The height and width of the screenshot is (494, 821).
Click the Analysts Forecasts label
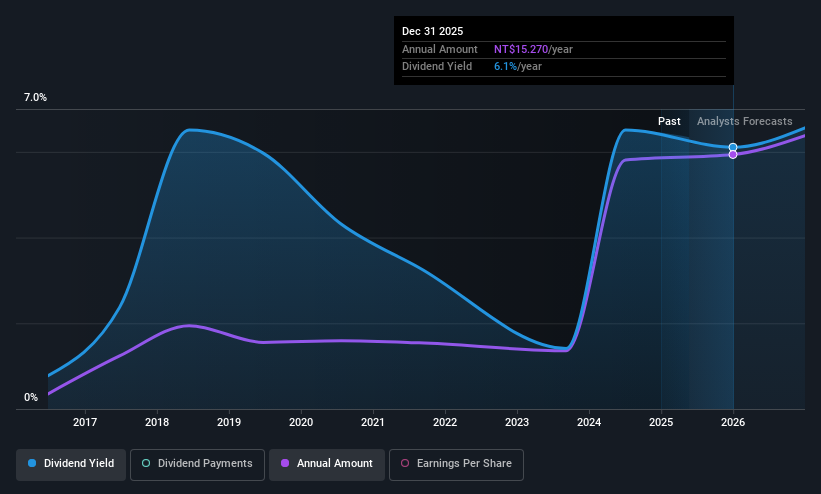(x=745, y=122)
